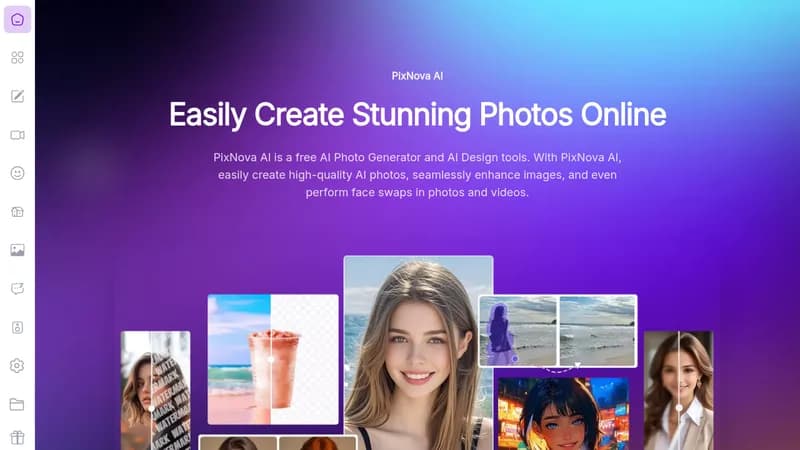
Task: Click the smiling woman beach portrait
Action: coord(418,353)
